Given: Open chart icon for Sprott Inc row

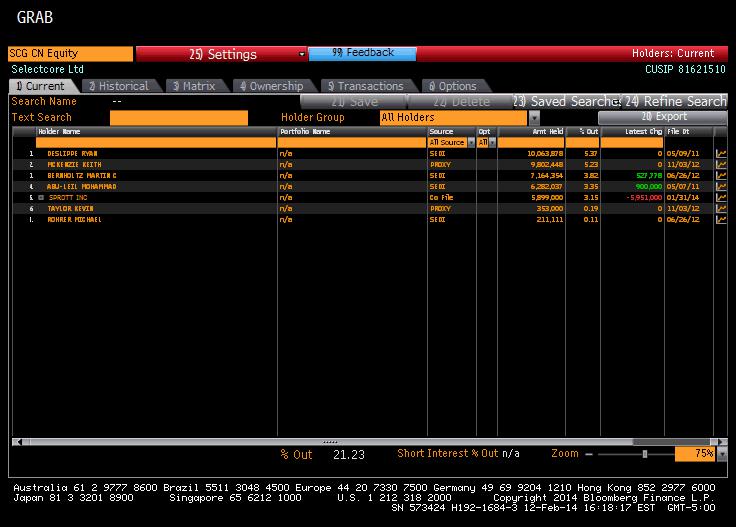Looking at the screenshot, I should coord(721,198).
